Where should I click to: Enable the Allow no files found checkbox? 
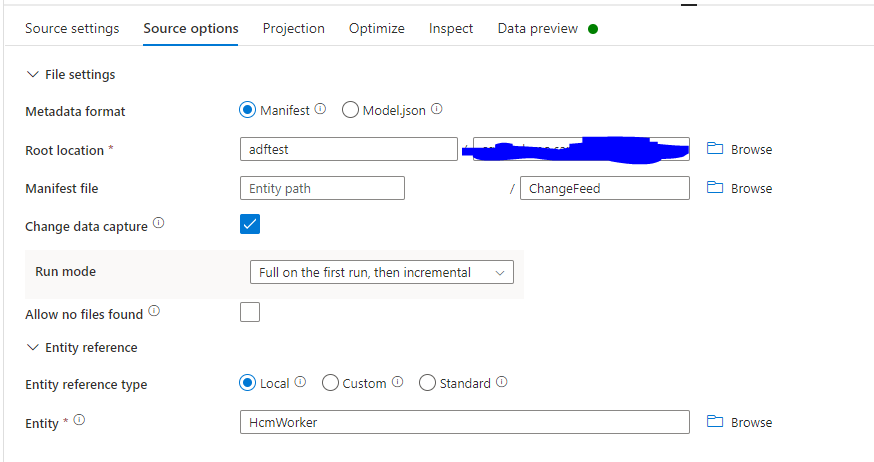[x=250, y=313]
